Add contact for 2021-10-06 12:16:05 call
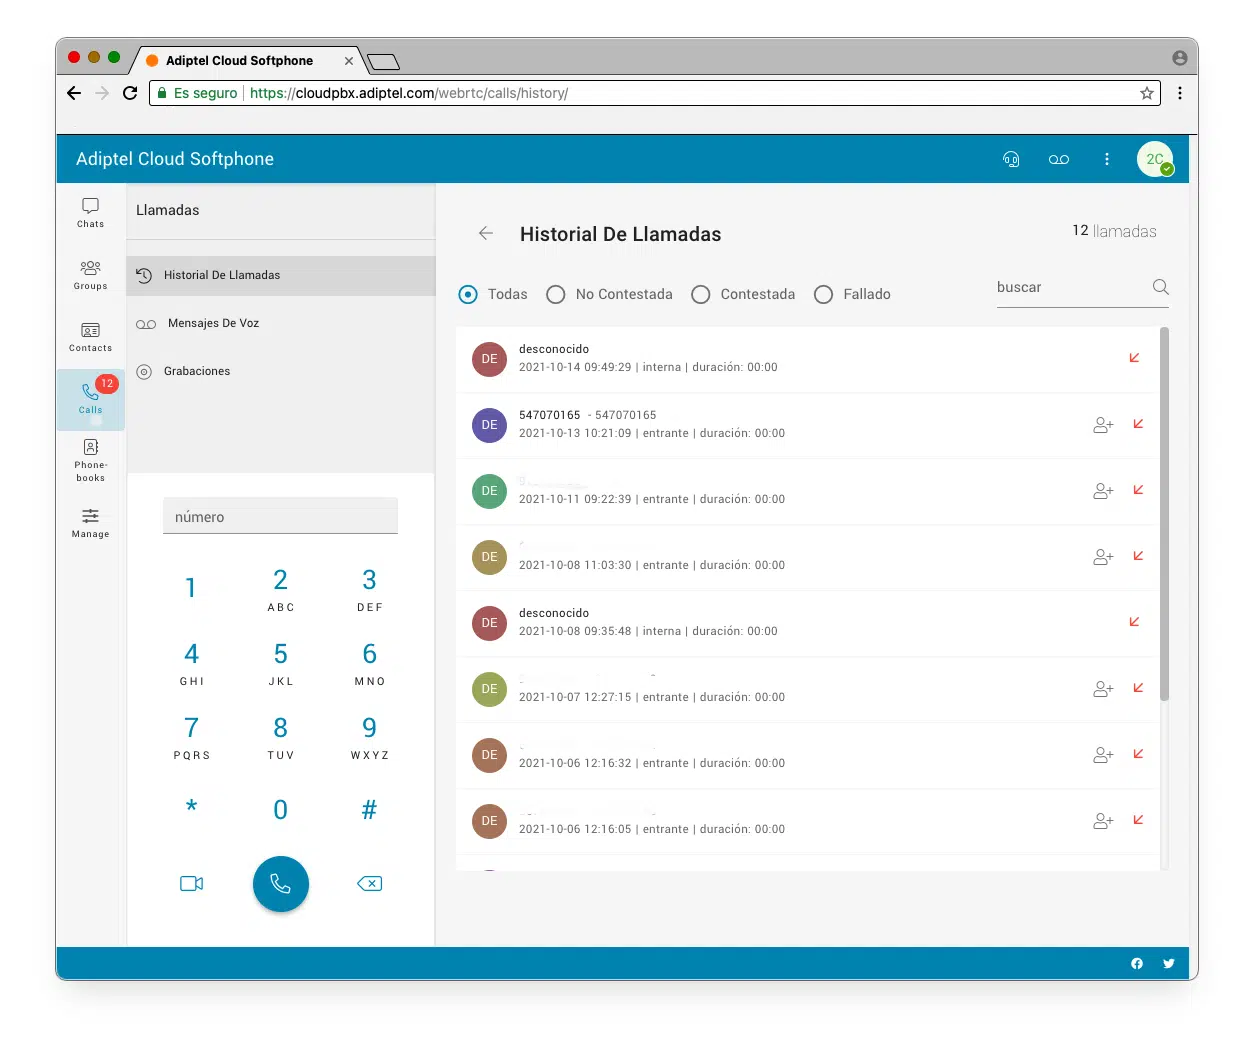 1103,821
